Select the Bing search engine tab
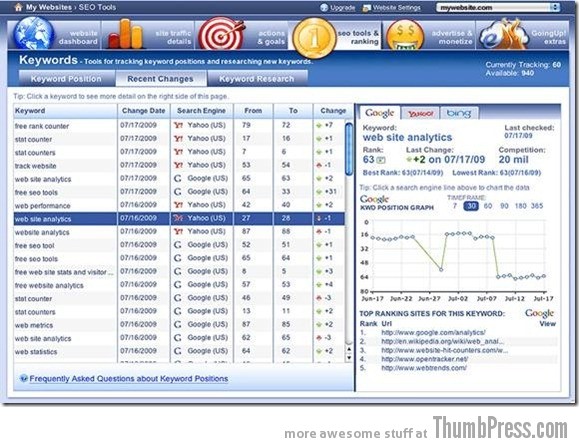579x447 pixels. click(459, 113)
